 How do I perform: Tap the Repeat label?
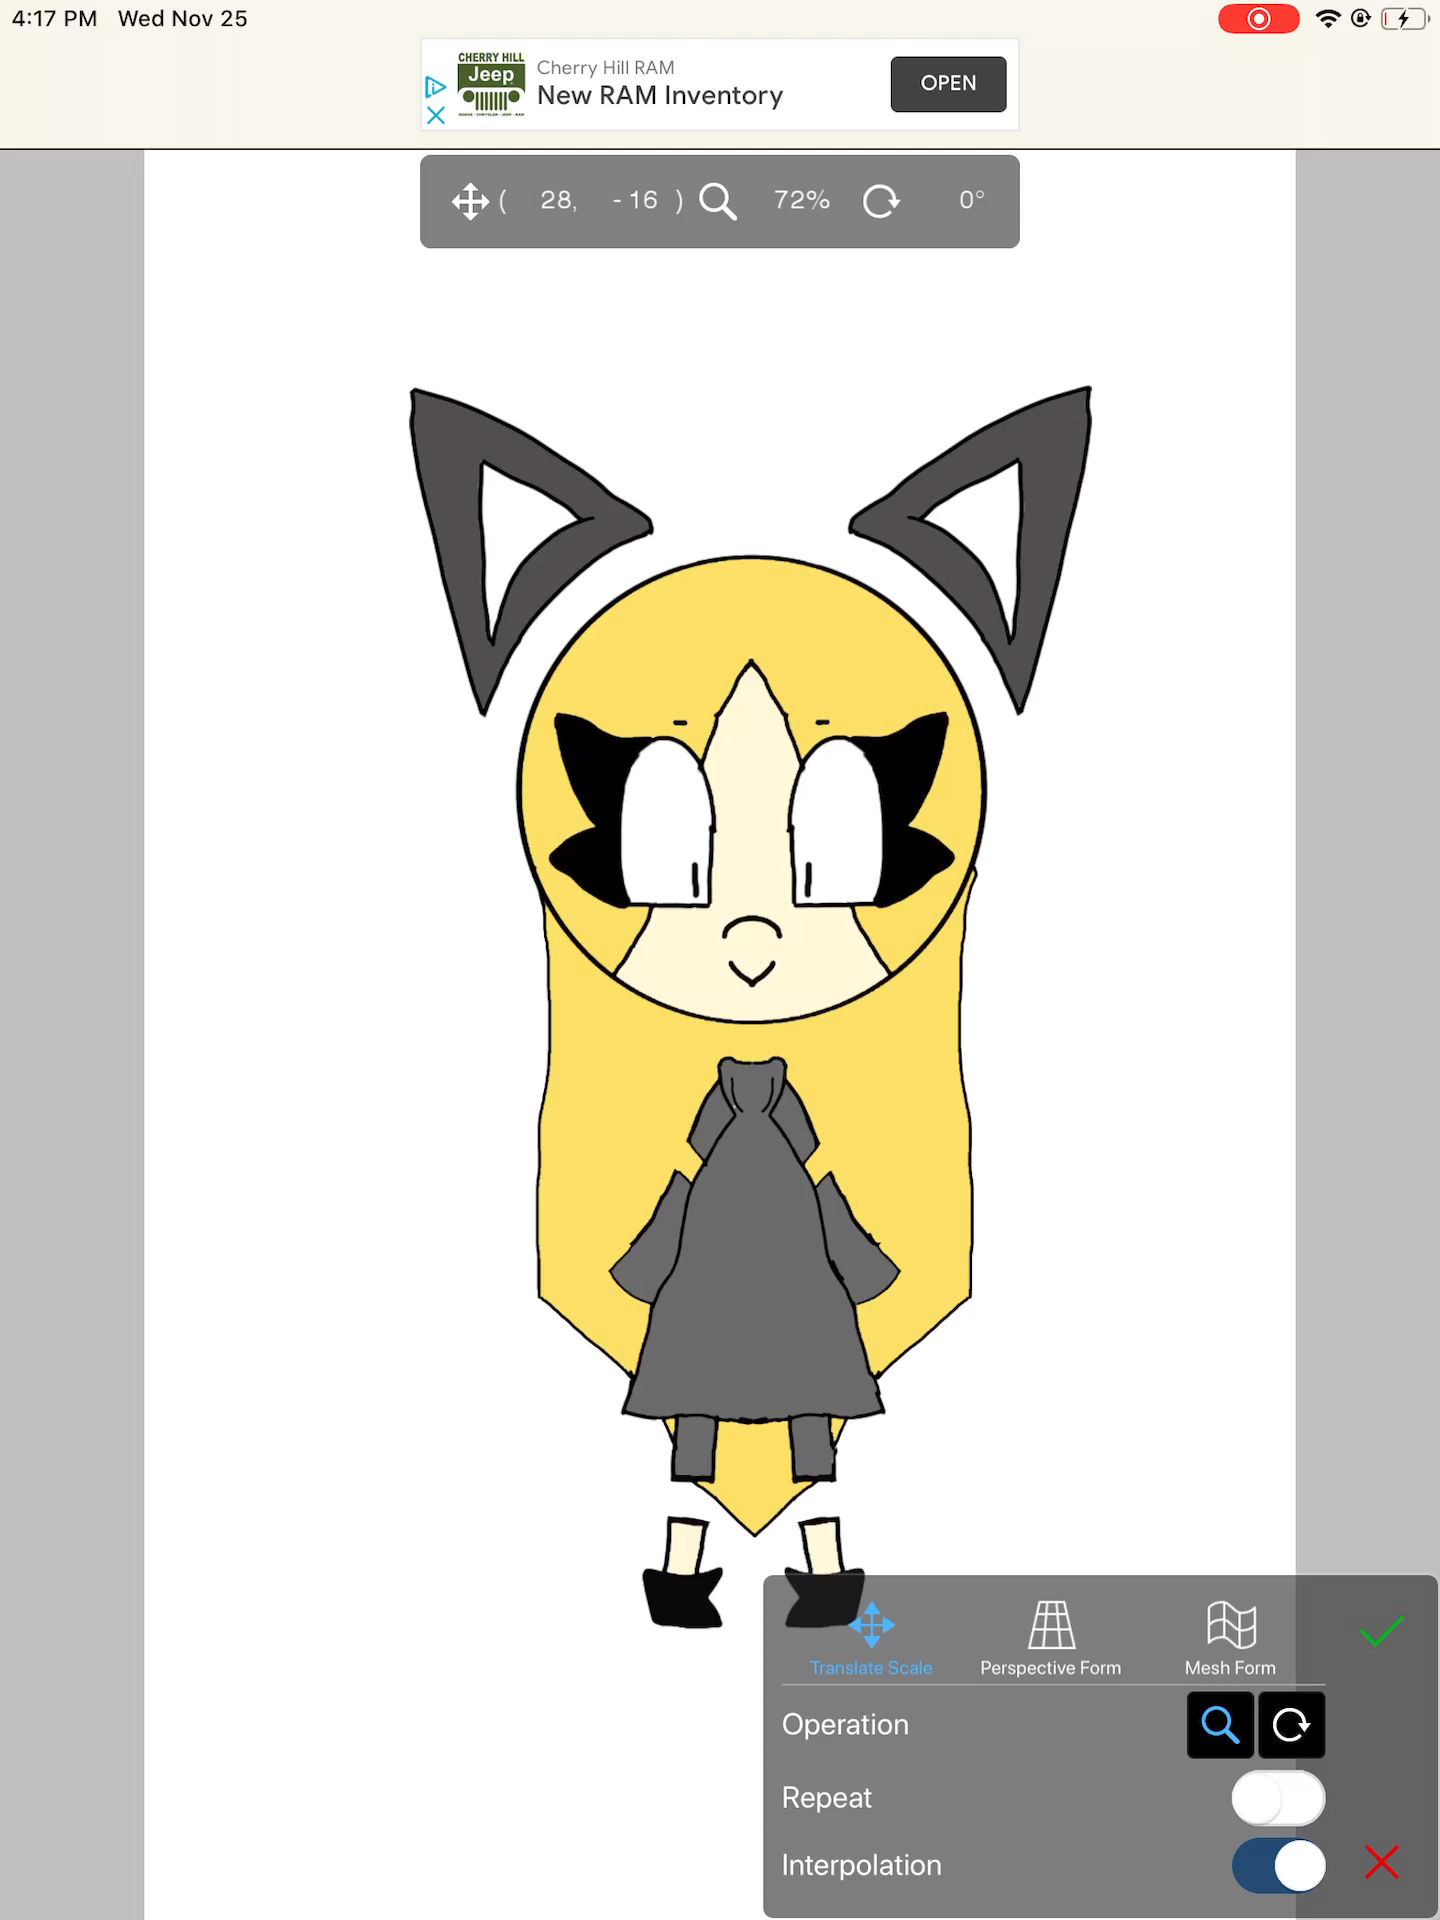[x=826, y=1798]
